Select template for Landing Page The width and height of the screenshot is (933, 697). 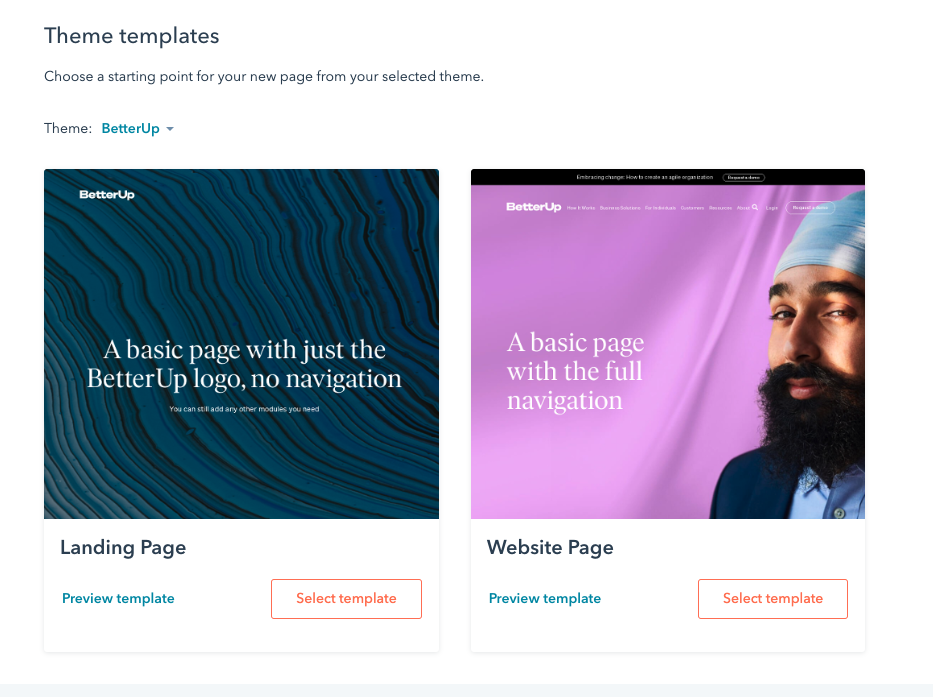click(346, 599)
